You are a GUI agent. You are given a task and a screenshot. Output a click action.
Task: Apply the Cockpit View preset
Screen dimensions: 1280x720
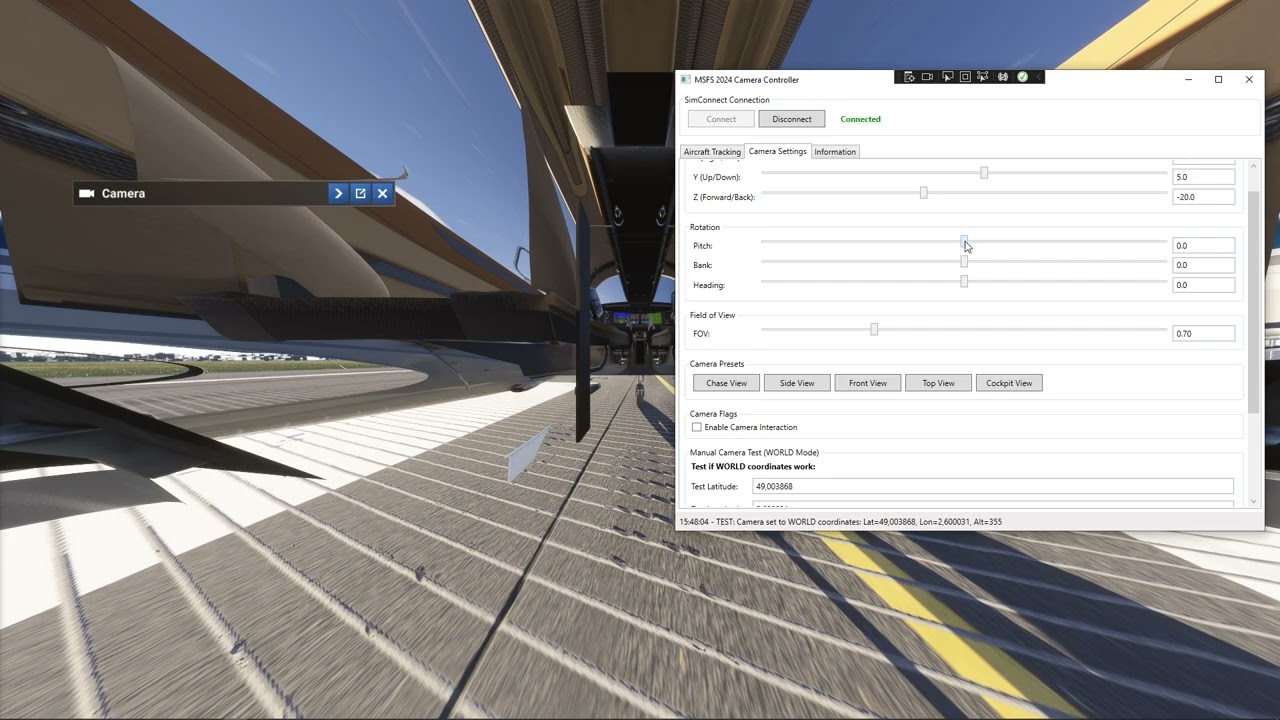[1009, 383]
